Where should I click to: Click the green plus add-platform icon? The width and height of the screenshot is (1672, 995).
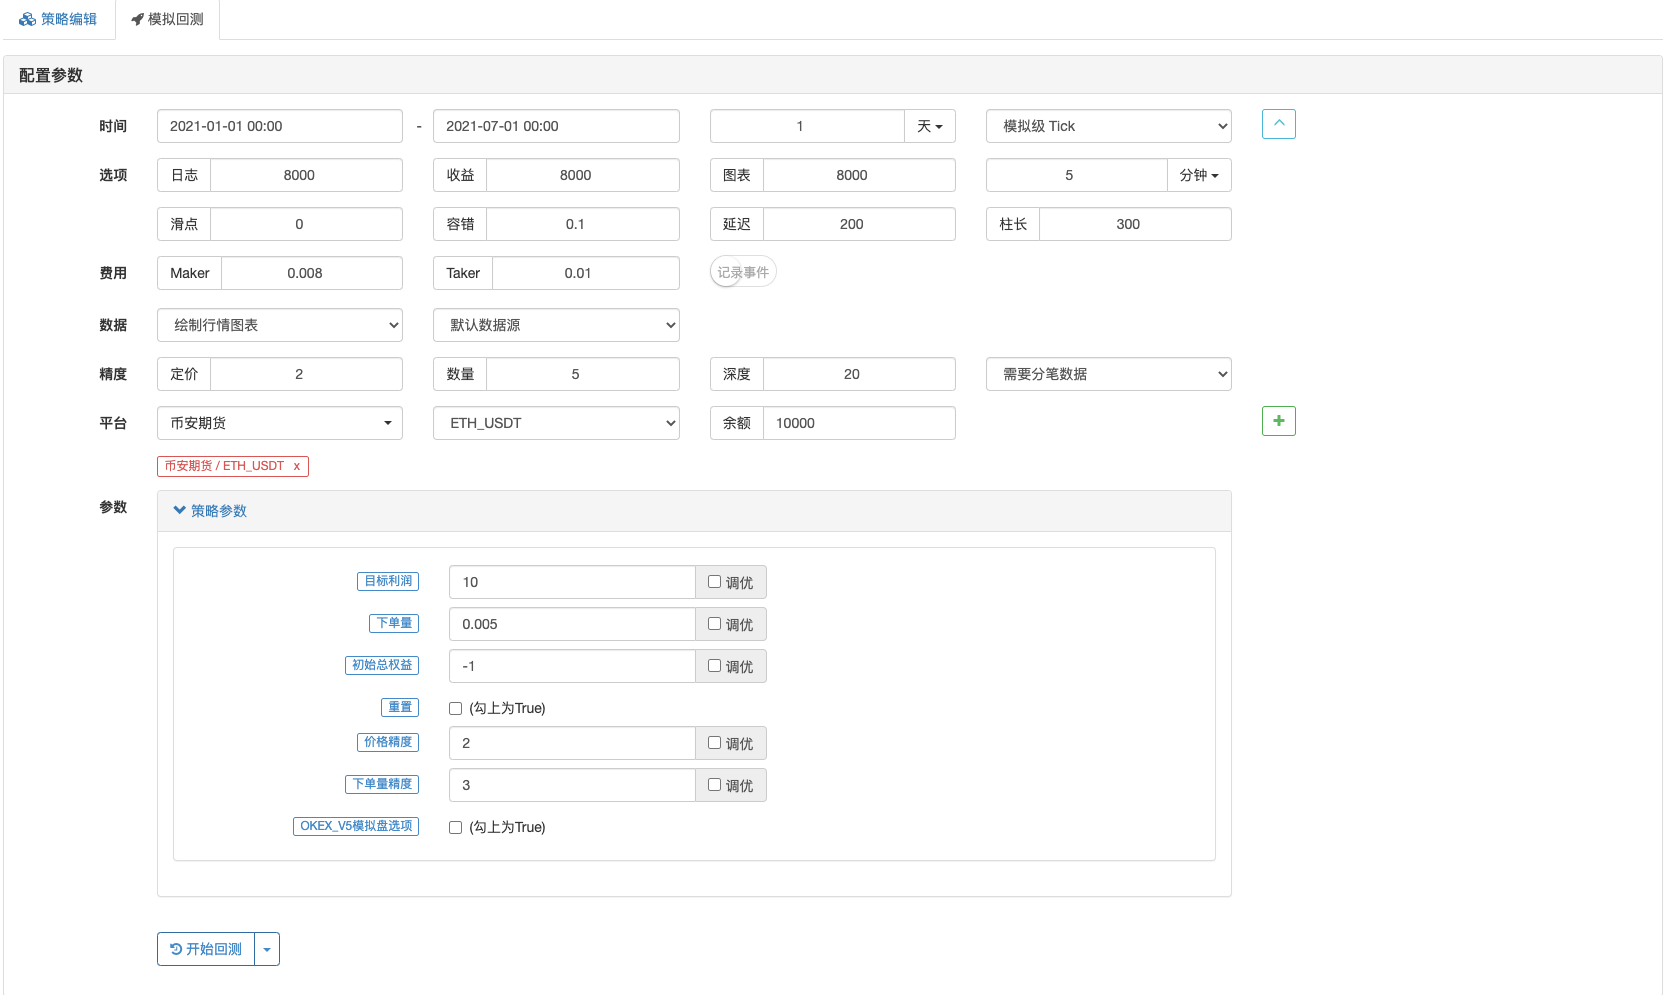tap(1278, 421)
